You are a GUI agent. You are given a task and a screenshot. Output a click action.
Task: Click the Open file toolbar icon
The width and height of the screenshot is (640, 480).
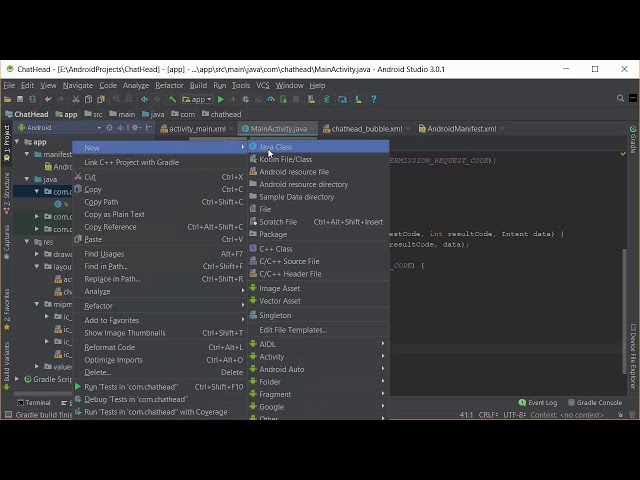click(7, 99)
